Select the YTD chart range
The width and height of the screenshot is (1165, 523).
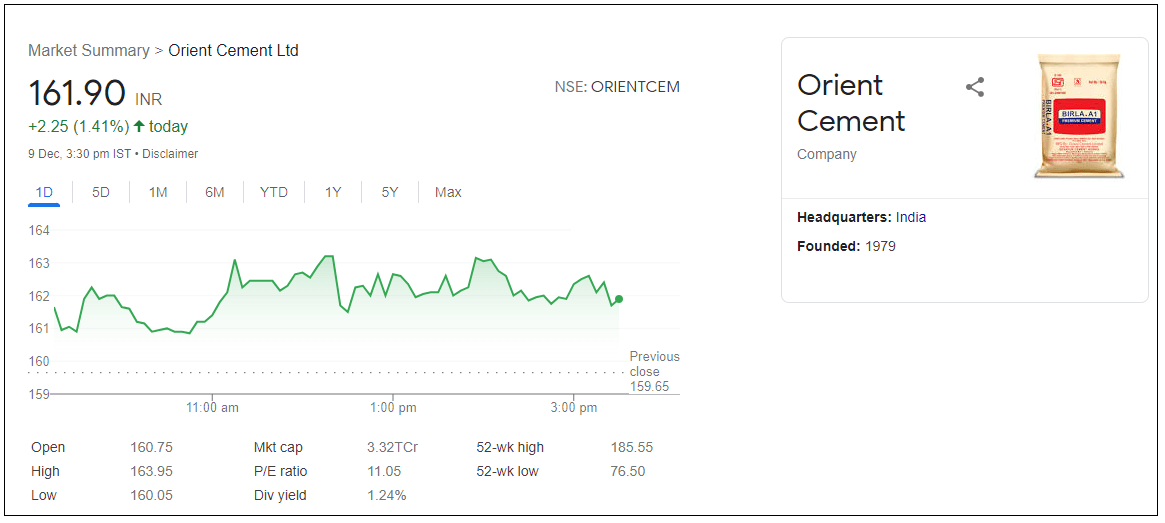click(273, 192)
